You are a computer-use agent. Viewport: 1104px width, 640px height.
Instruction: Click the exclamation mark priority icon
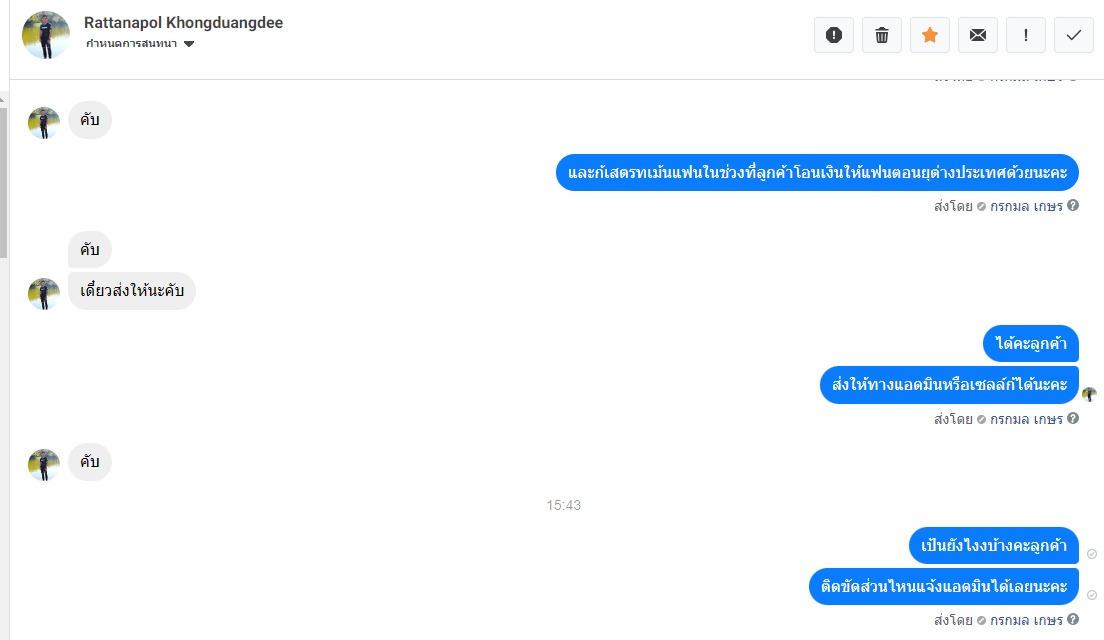[1025, 34]
